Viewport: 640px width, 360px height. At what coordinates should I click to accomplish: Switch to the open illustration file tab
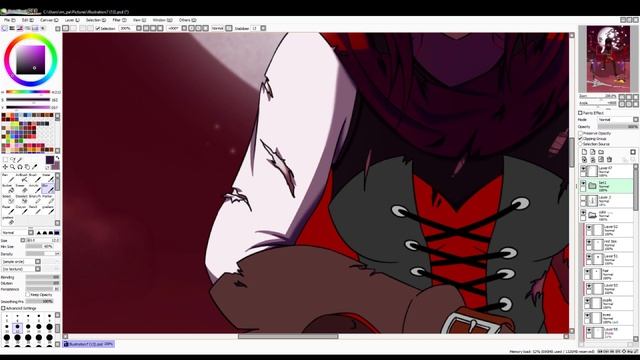click(89, 344)
